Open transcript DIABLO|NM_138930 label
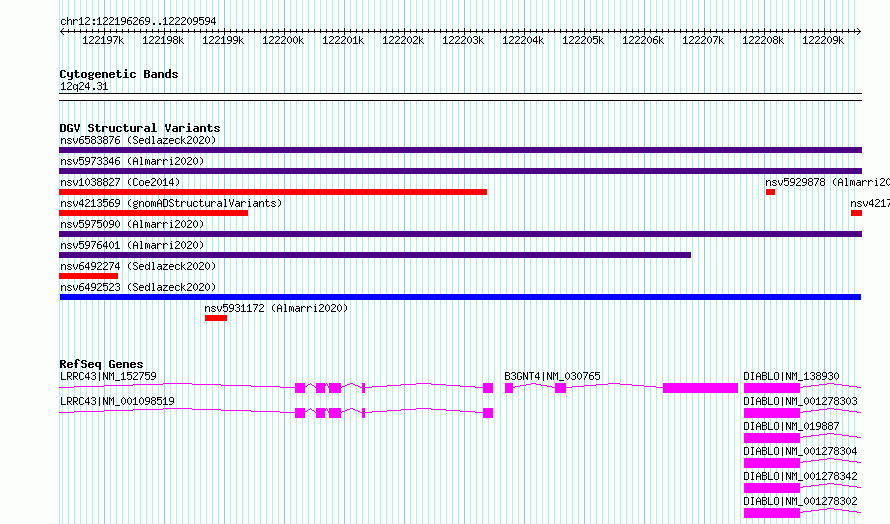Viewport: 890px width, 524px height. 791,376
